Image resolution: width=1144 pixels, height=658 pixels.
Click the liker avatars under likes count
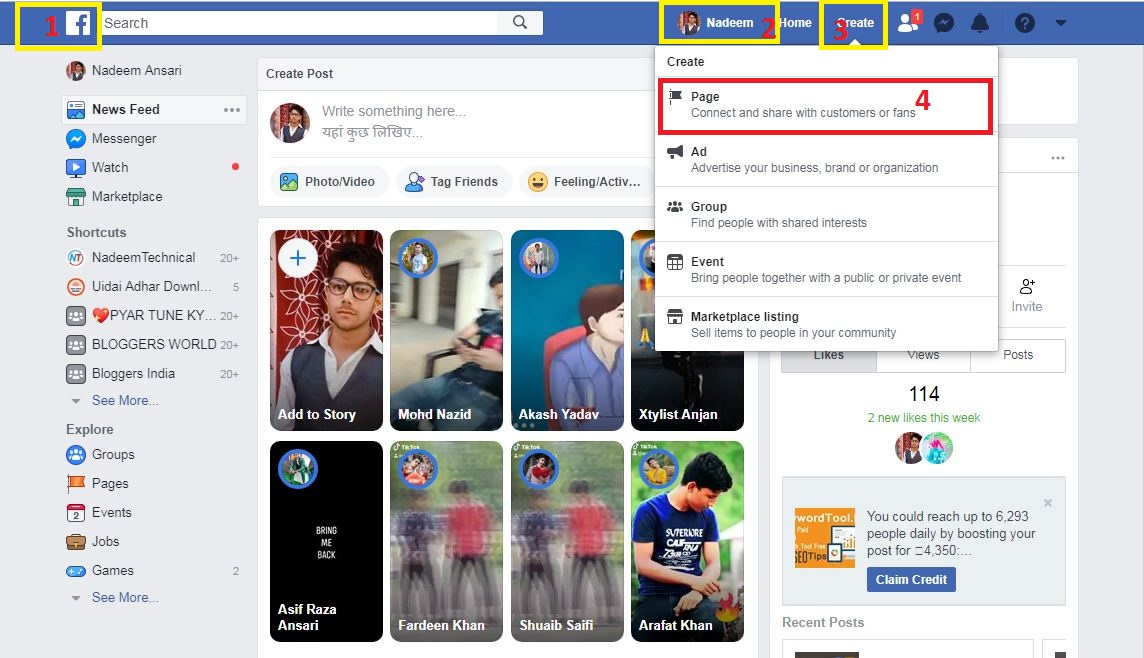click(x=924, y=448)
